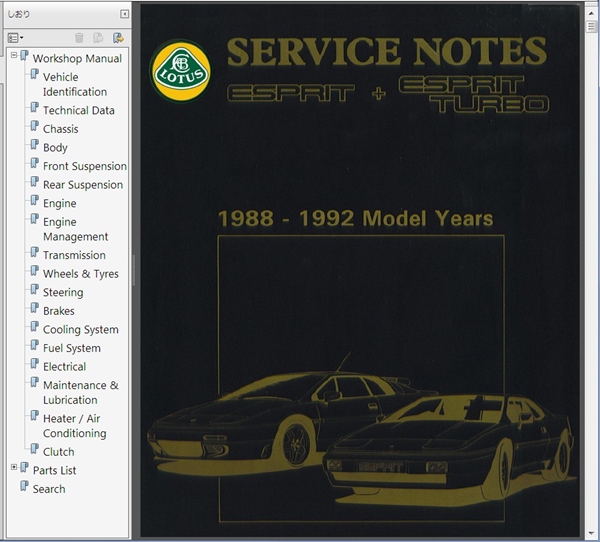Click the bookmark icon beside Steering
This screenshot has height=542, width=600.
(34, 289)
